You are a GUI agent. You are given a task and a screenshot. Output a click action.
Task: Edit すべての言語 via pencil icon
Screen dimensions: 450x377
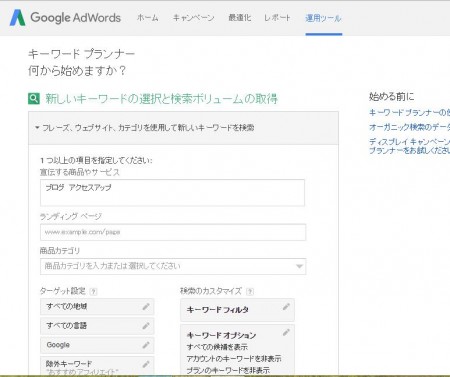click(x=146, y=326)
